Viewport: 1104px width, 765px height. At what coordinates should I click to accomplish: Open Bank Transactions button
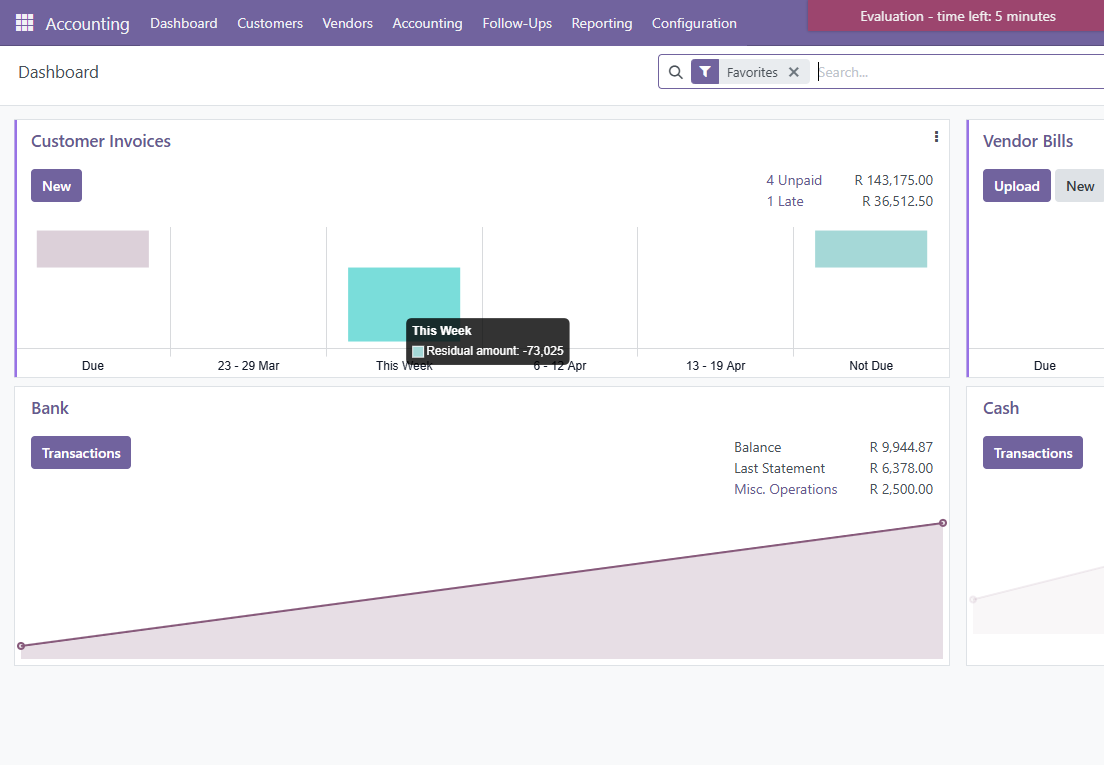coord(81,453)
